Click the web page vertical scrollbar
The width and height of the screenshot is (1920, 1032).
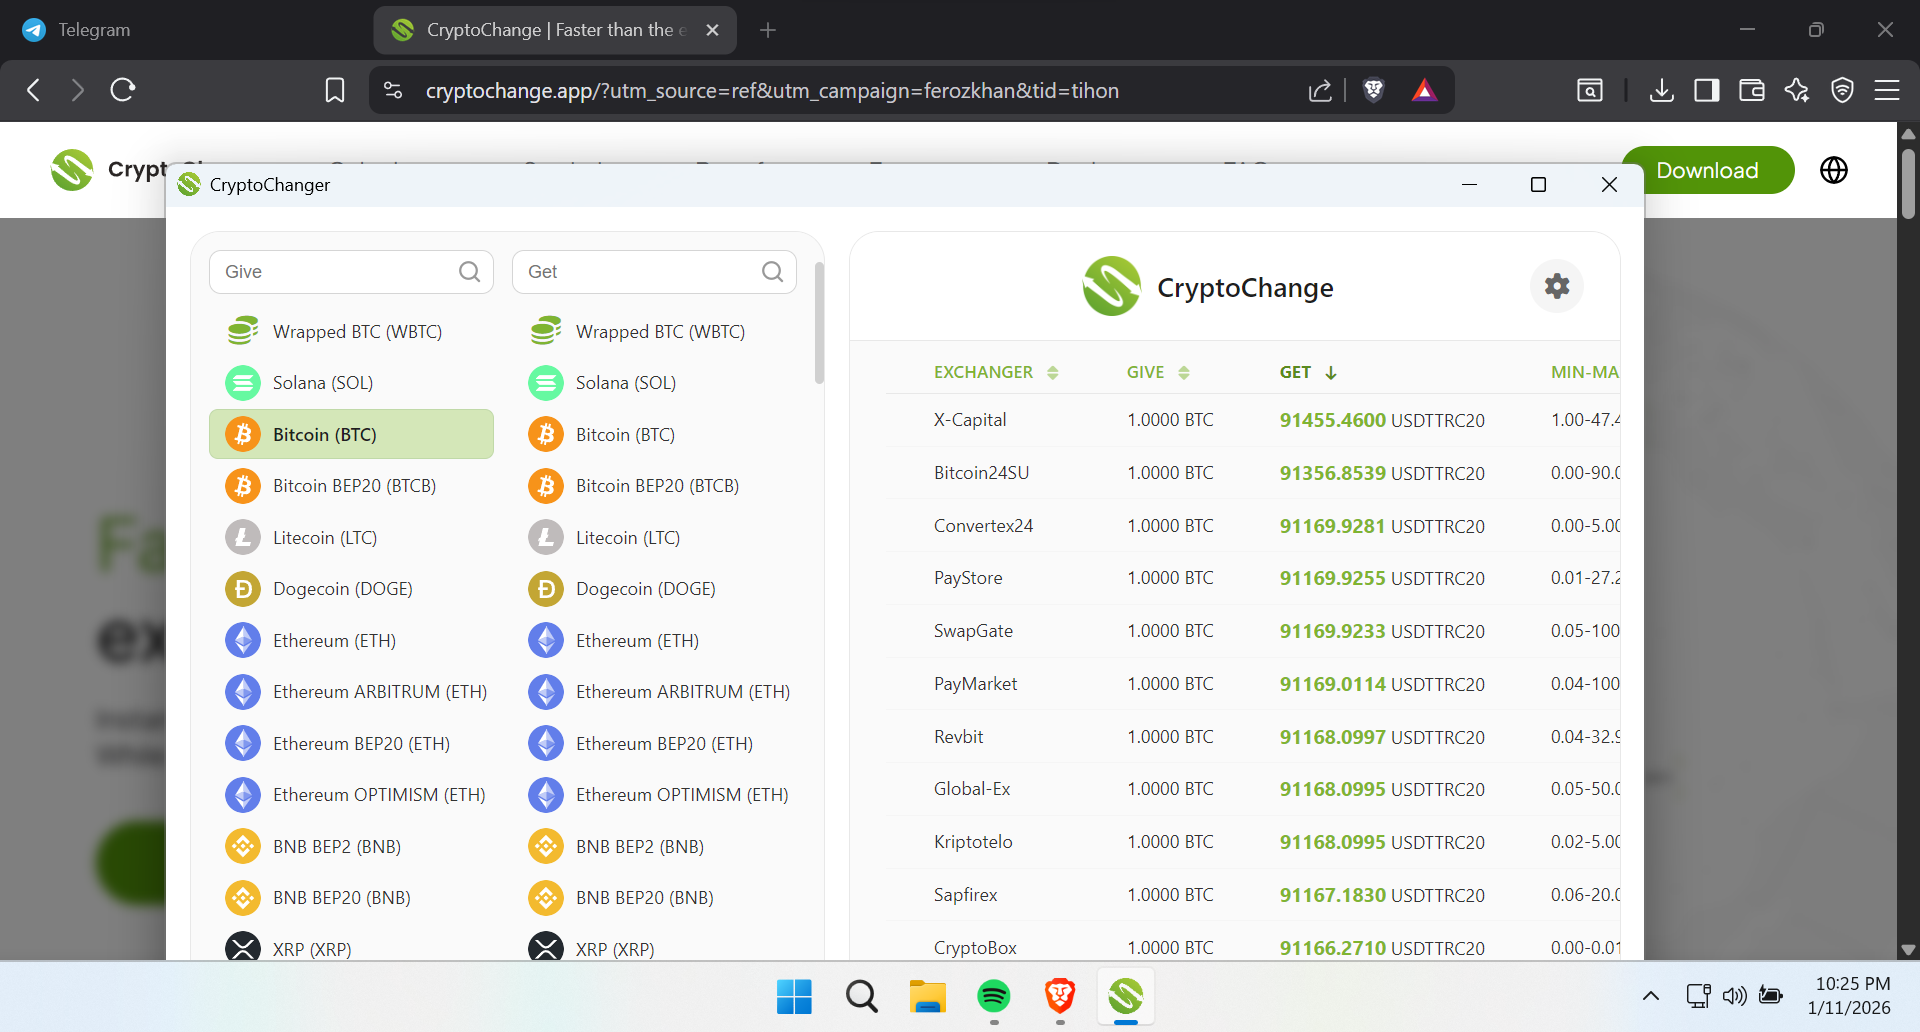[1908, 183]
